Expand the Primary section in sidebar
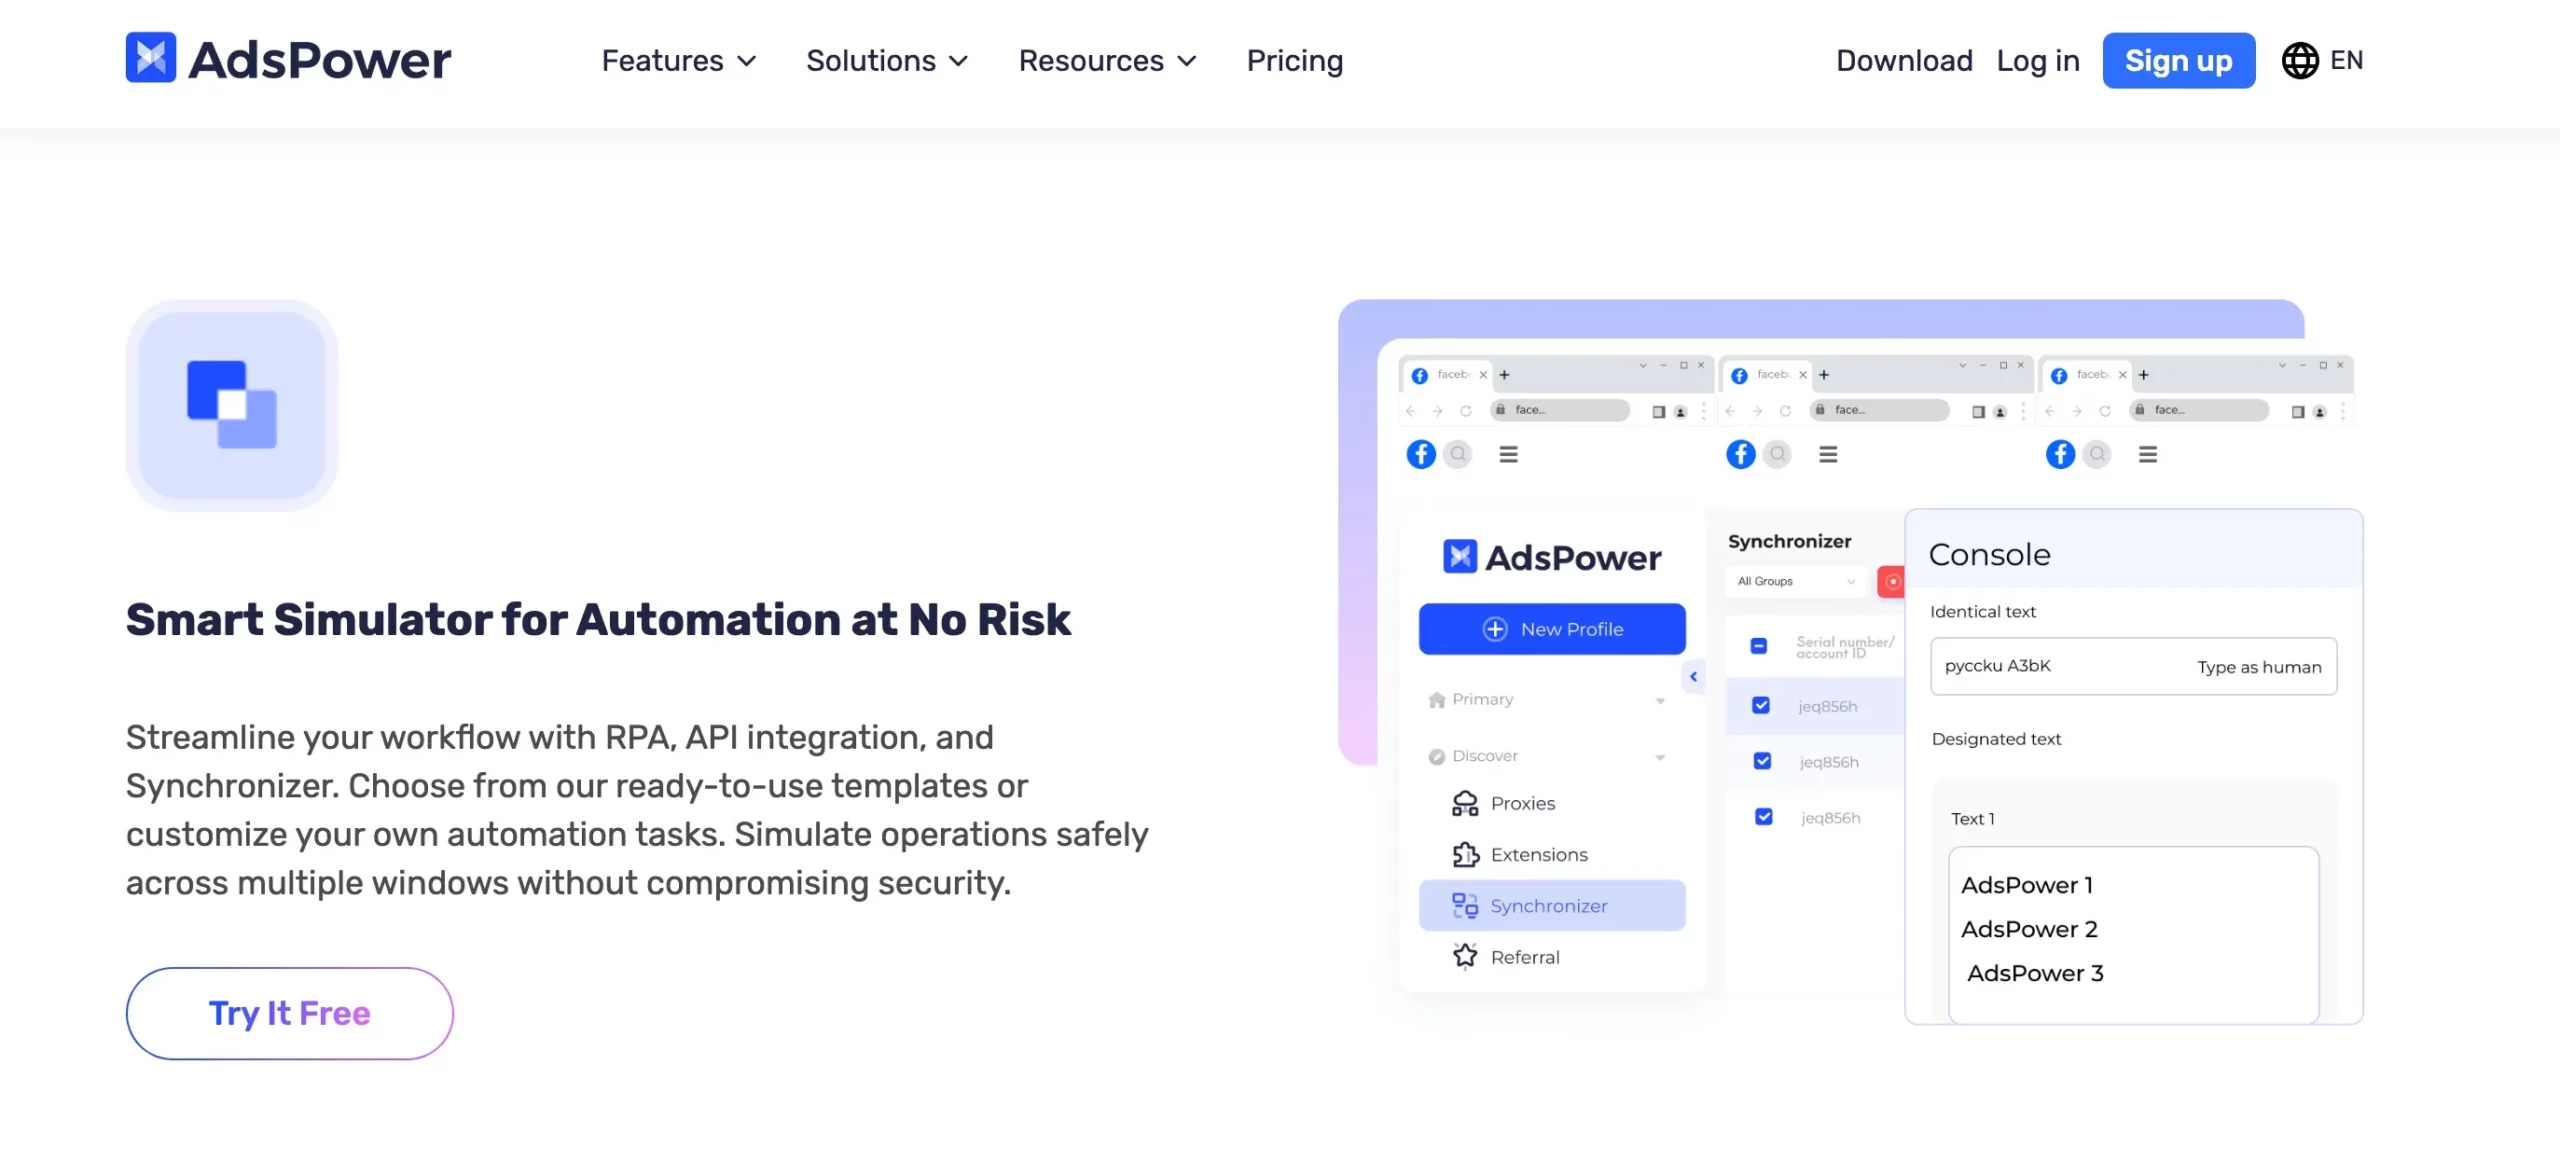 tap(1546, 700)
